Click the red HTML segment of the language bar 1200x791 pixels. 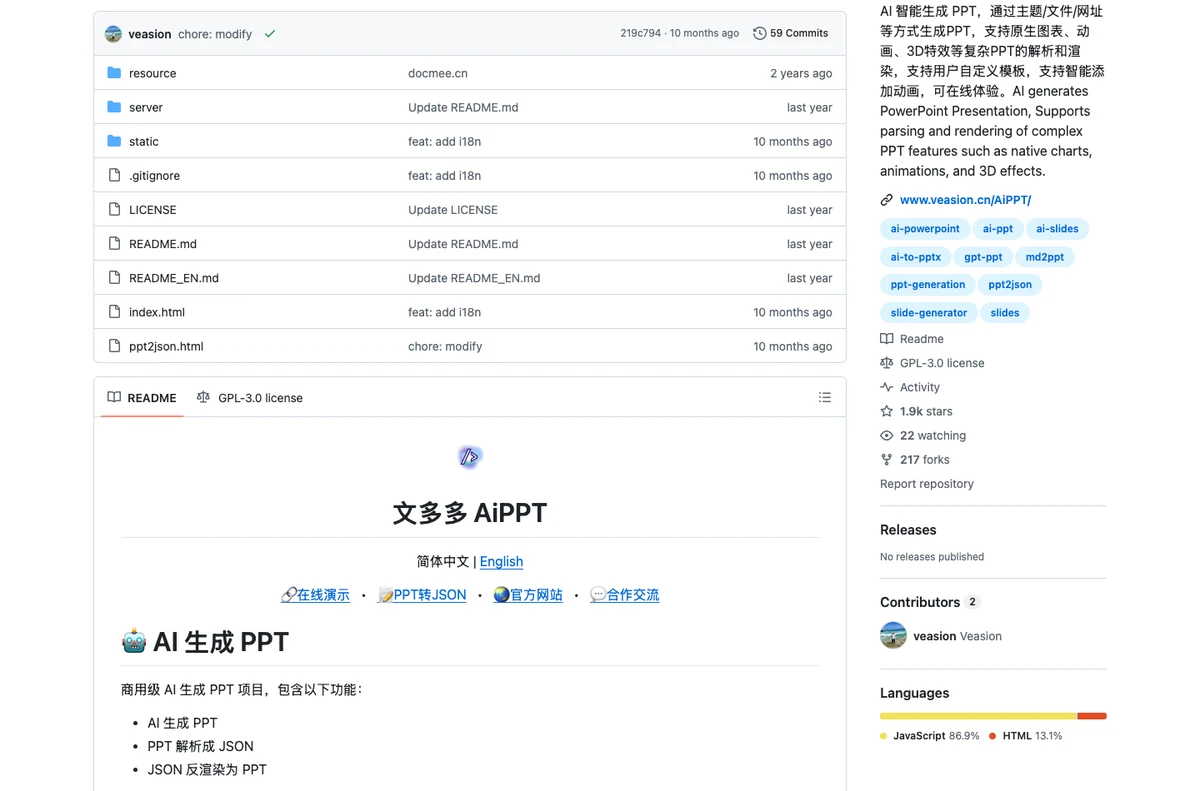tap(1092, 716)
